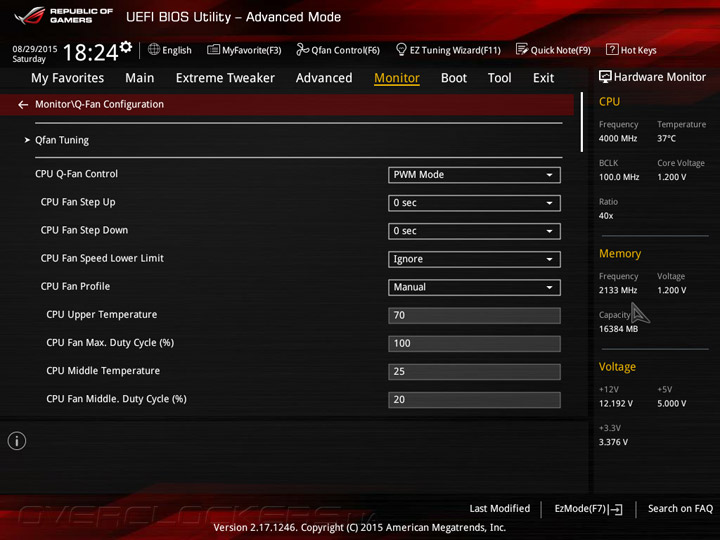
Task: Click the 100.0 MHz BCLK value
Action: pos(619,177)
